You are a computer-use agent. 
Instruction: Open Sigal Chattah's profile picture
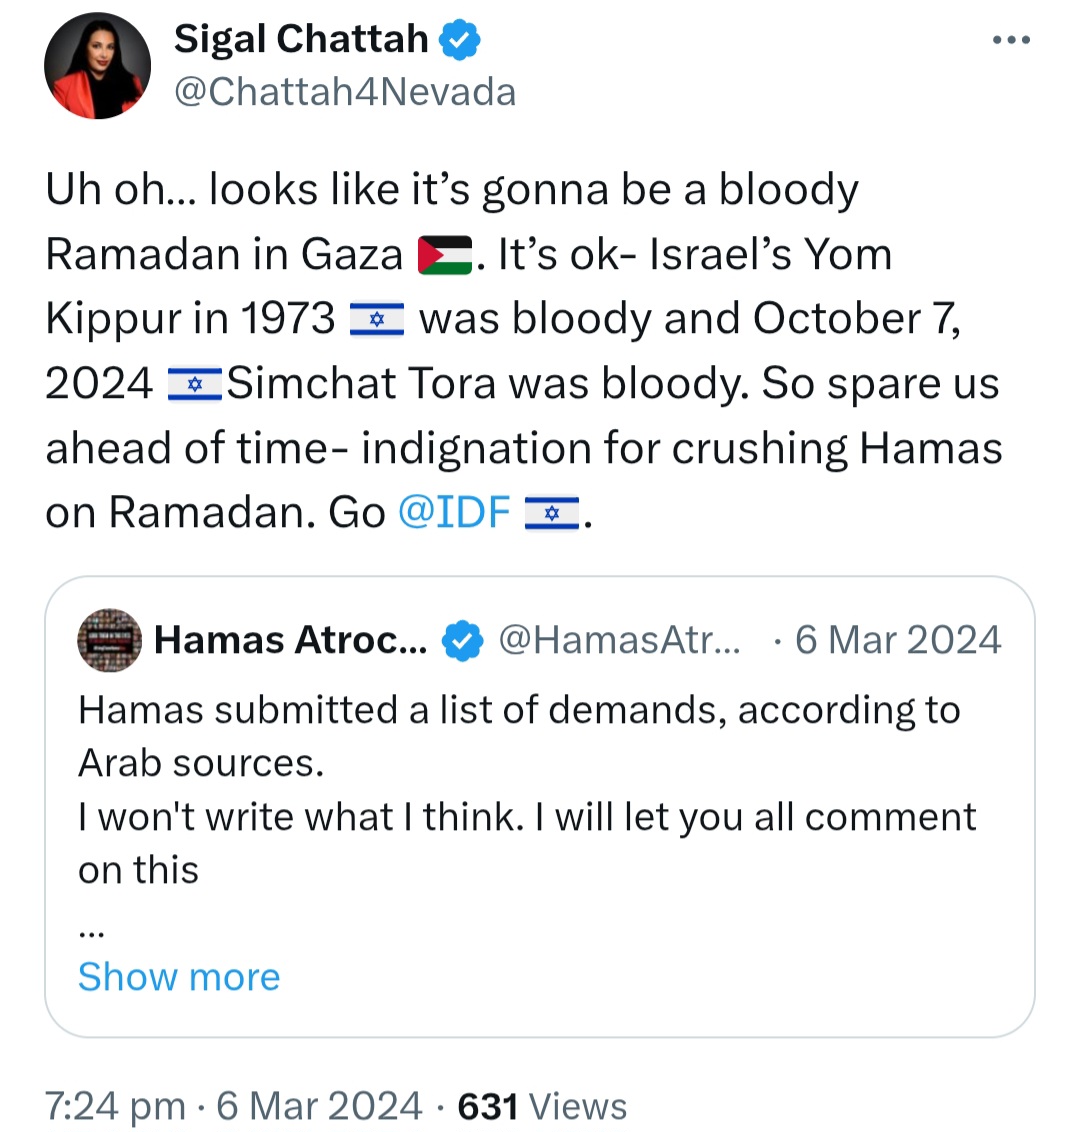pyautogui.click(x=97, y=66)
